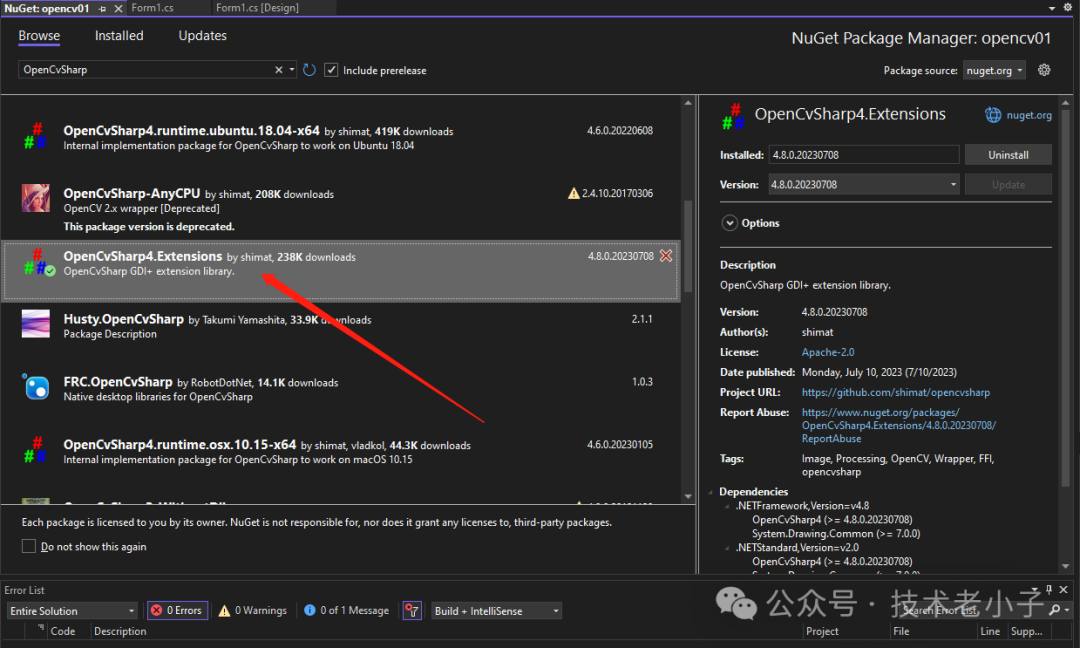This screenshot has width=1080, height=648.
Task: Select OpenCvSharp4.runtime.ubuntu.18.04-x64 package title
Action: point(191,131)
